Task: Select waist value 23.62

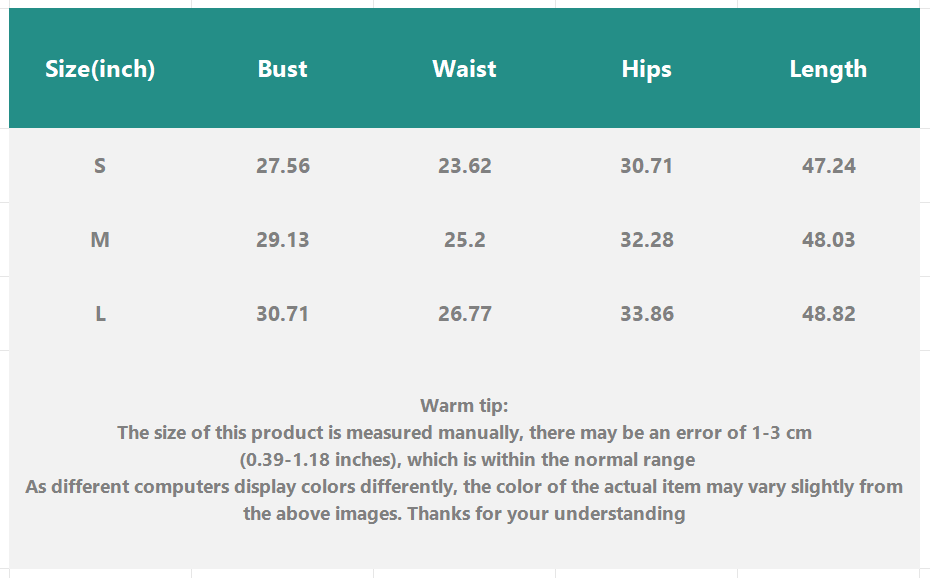Action: point(465,166)
